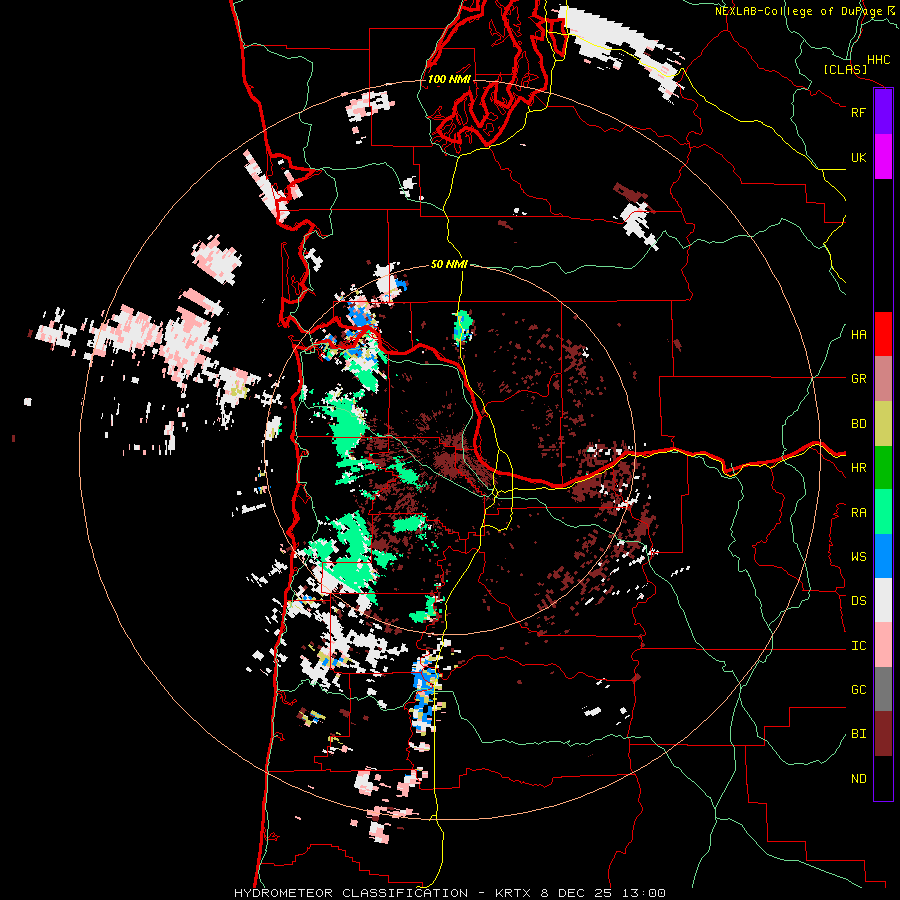This screenshot has height=900, width=900.
Task: Click the GR legend color block
Action: [883, 379]
